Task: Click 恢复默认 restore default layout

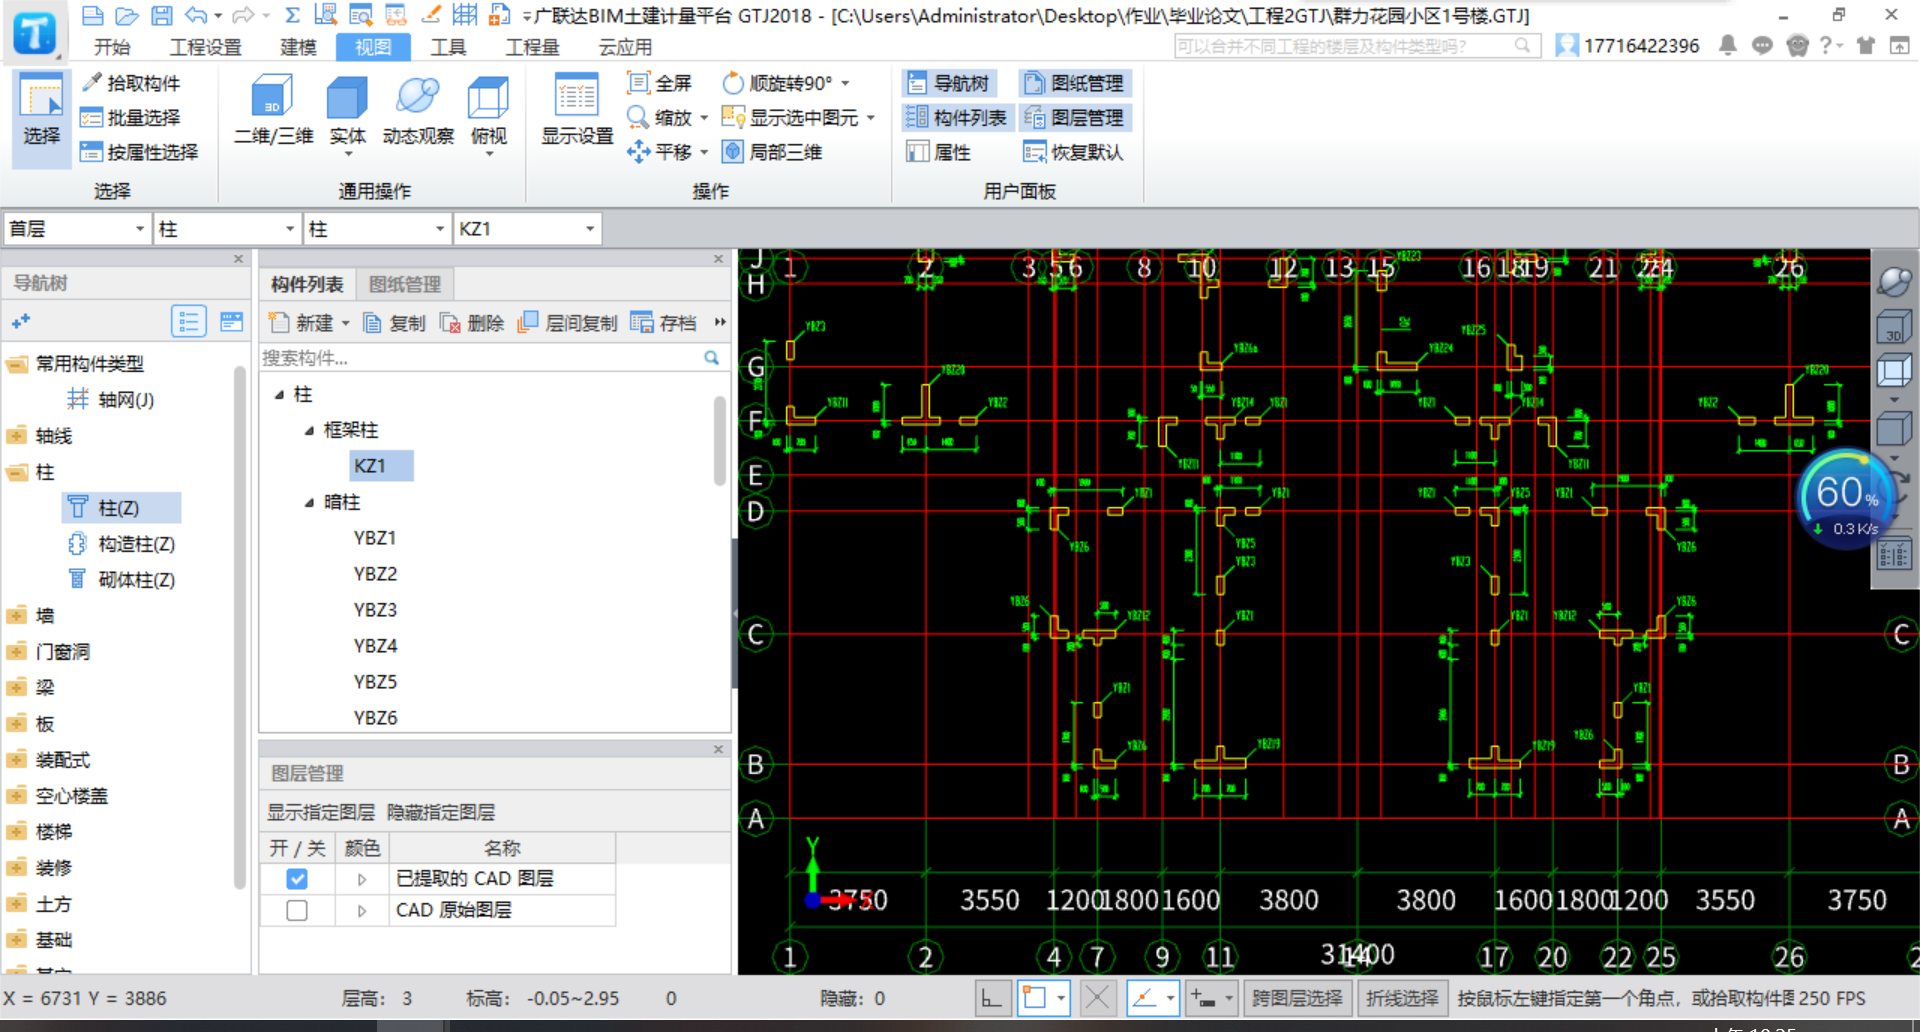Action: pyautogui.click(x=1074, y=152)
